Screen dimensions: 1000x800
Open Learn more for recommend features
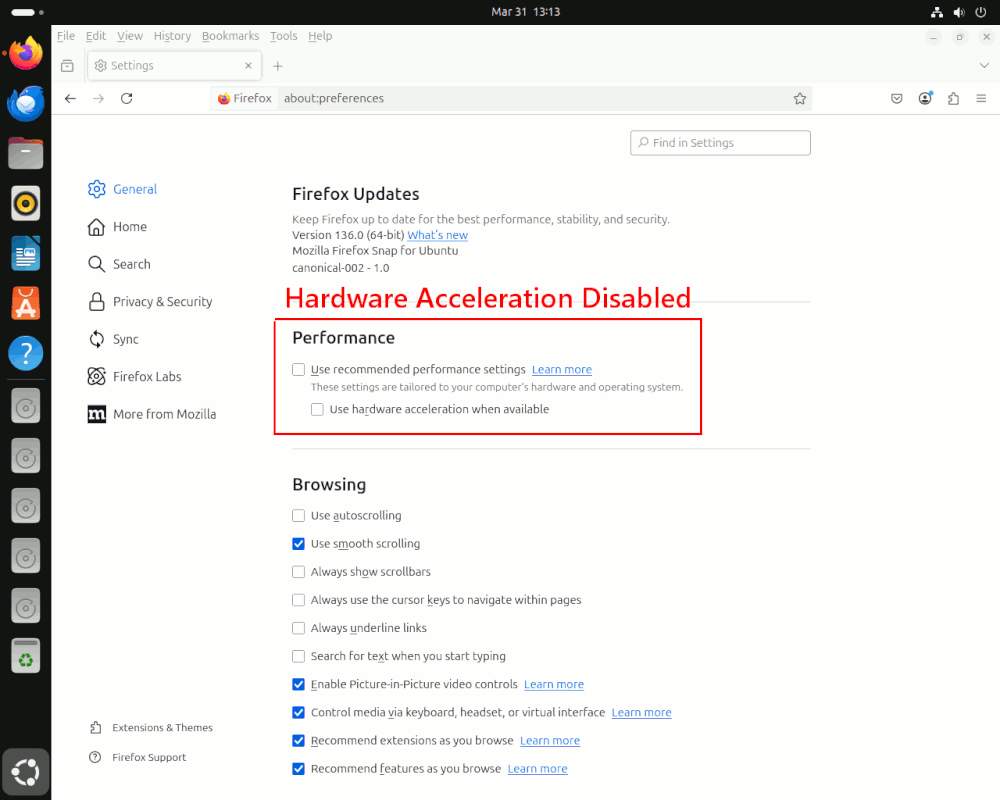pos(538,769)
